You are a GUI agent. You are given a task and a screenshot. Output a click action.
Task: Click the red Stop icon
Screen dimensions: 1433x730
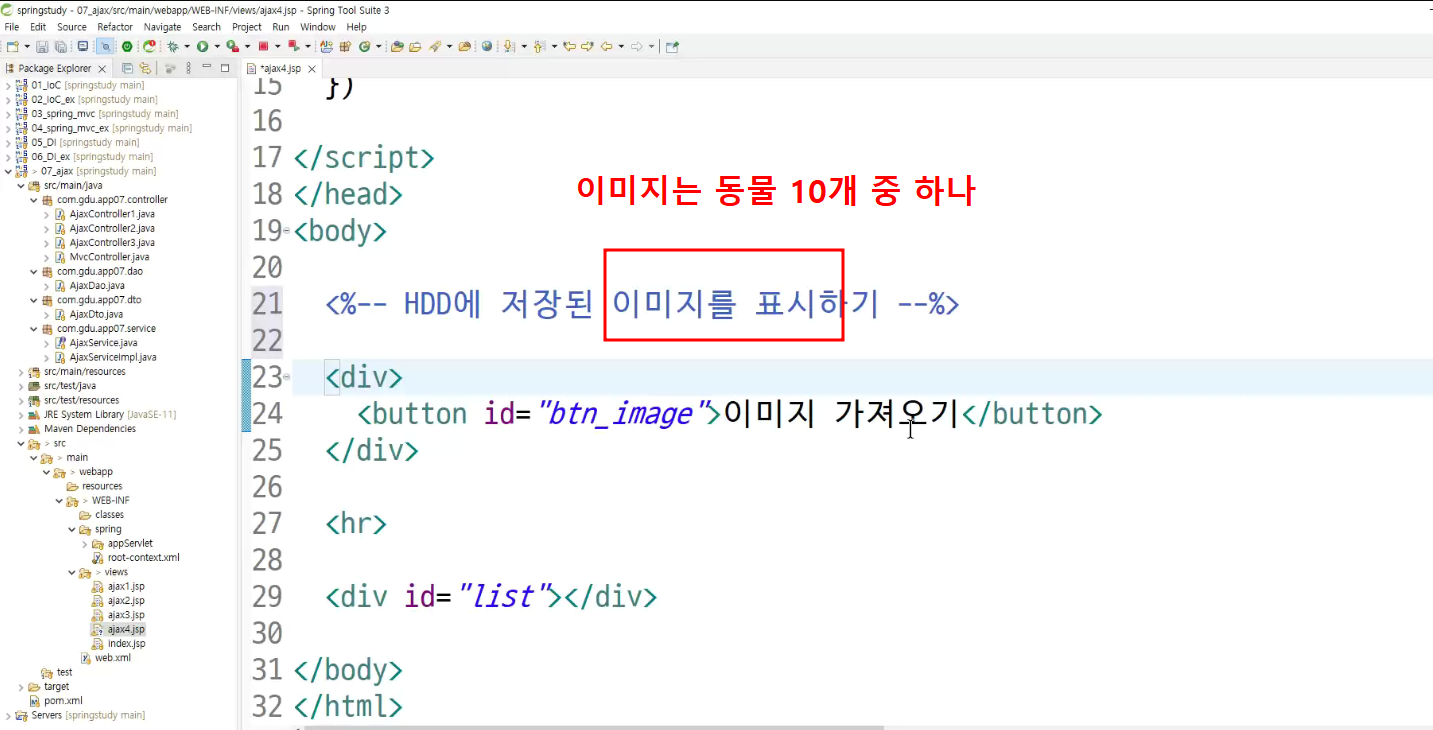pos(264,46)
